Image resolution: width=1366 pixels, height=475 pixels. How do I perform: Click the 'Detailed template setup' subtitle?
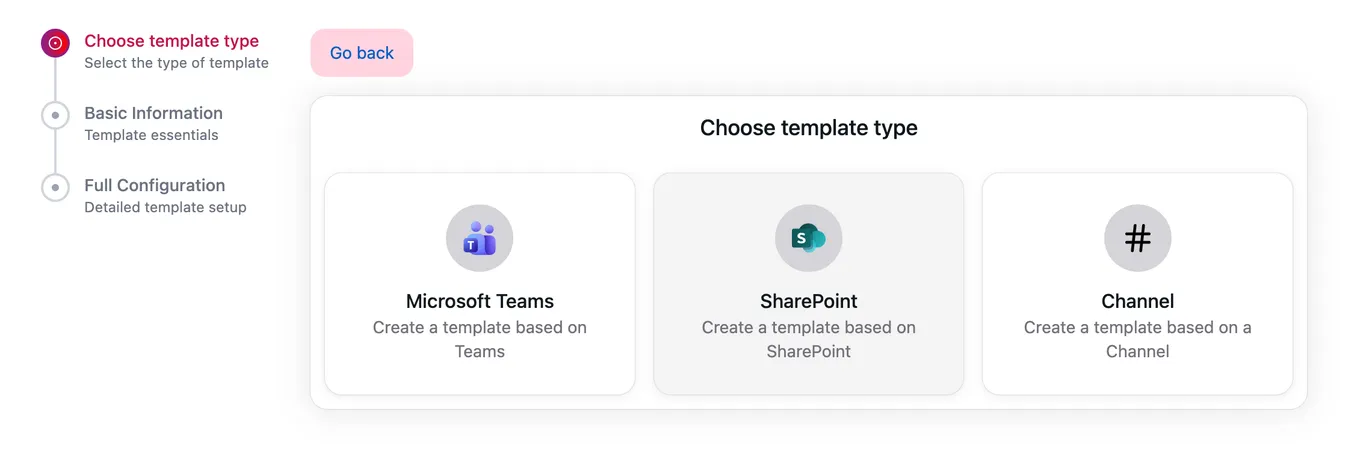[x=165, y=207]
